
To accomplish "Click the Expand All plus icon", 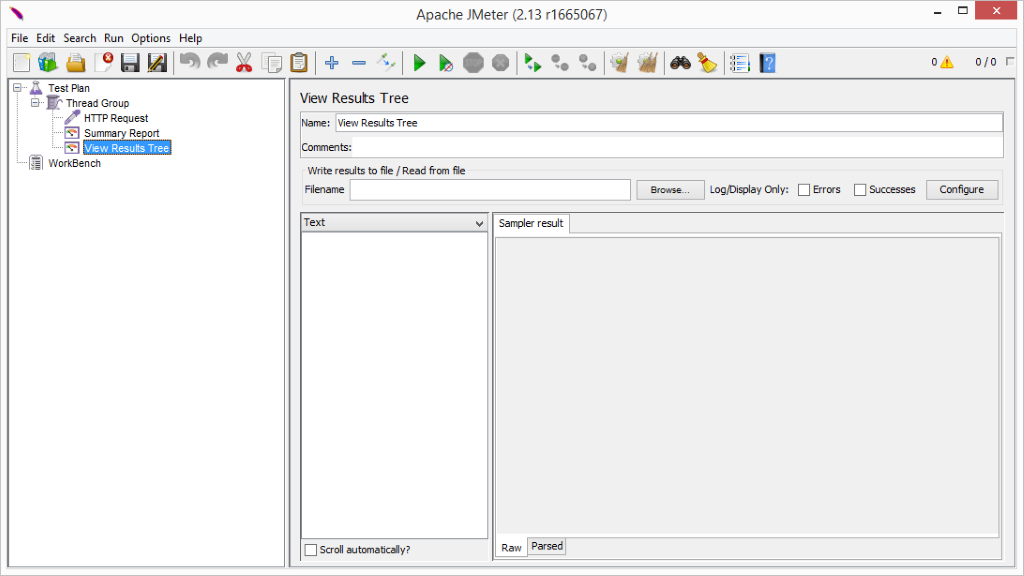I will [332, 63].
